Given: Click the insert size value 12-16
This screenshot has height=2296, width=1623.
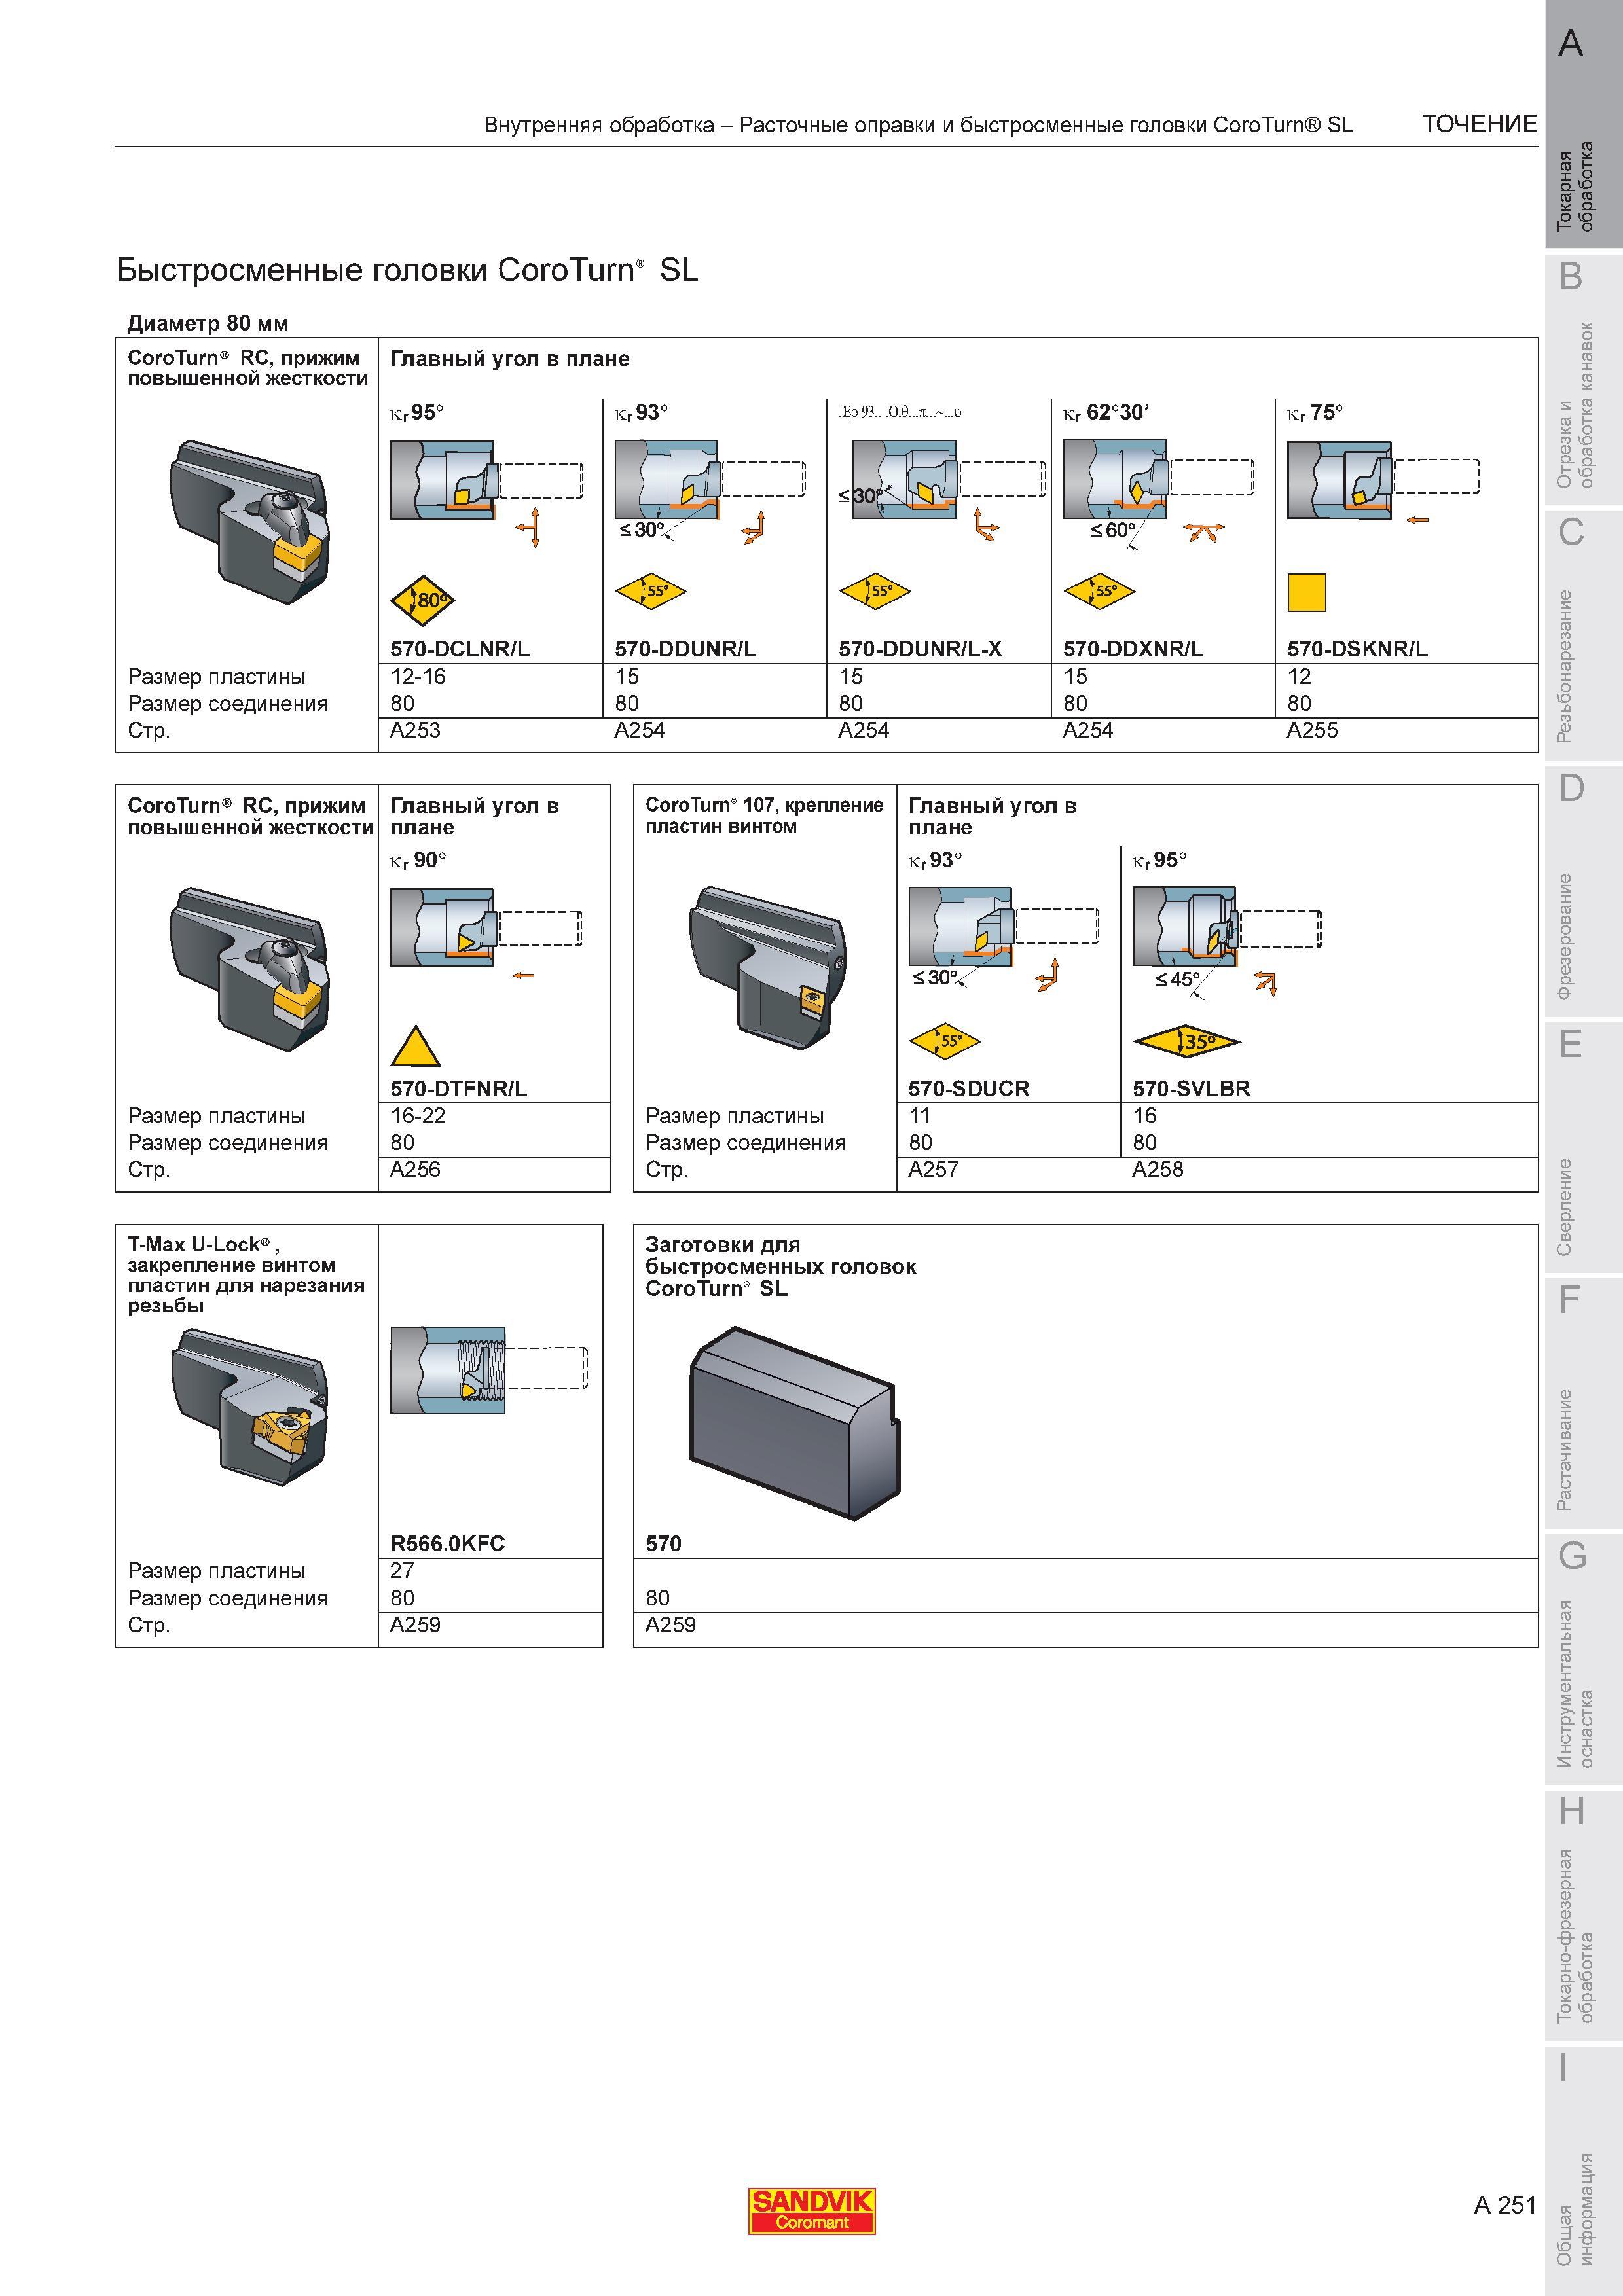Looking at the screenshot, I should pyautogui.click(x=418, y=676).
